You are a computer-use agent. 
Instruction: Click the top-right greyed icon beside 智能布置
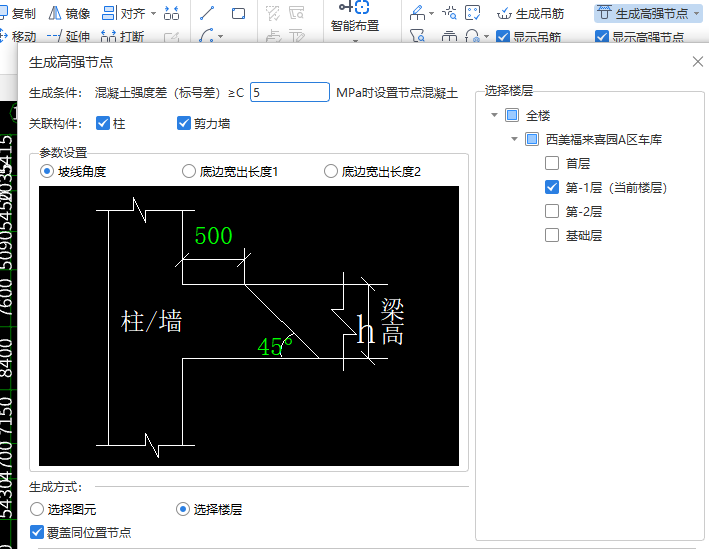(297, 13)
